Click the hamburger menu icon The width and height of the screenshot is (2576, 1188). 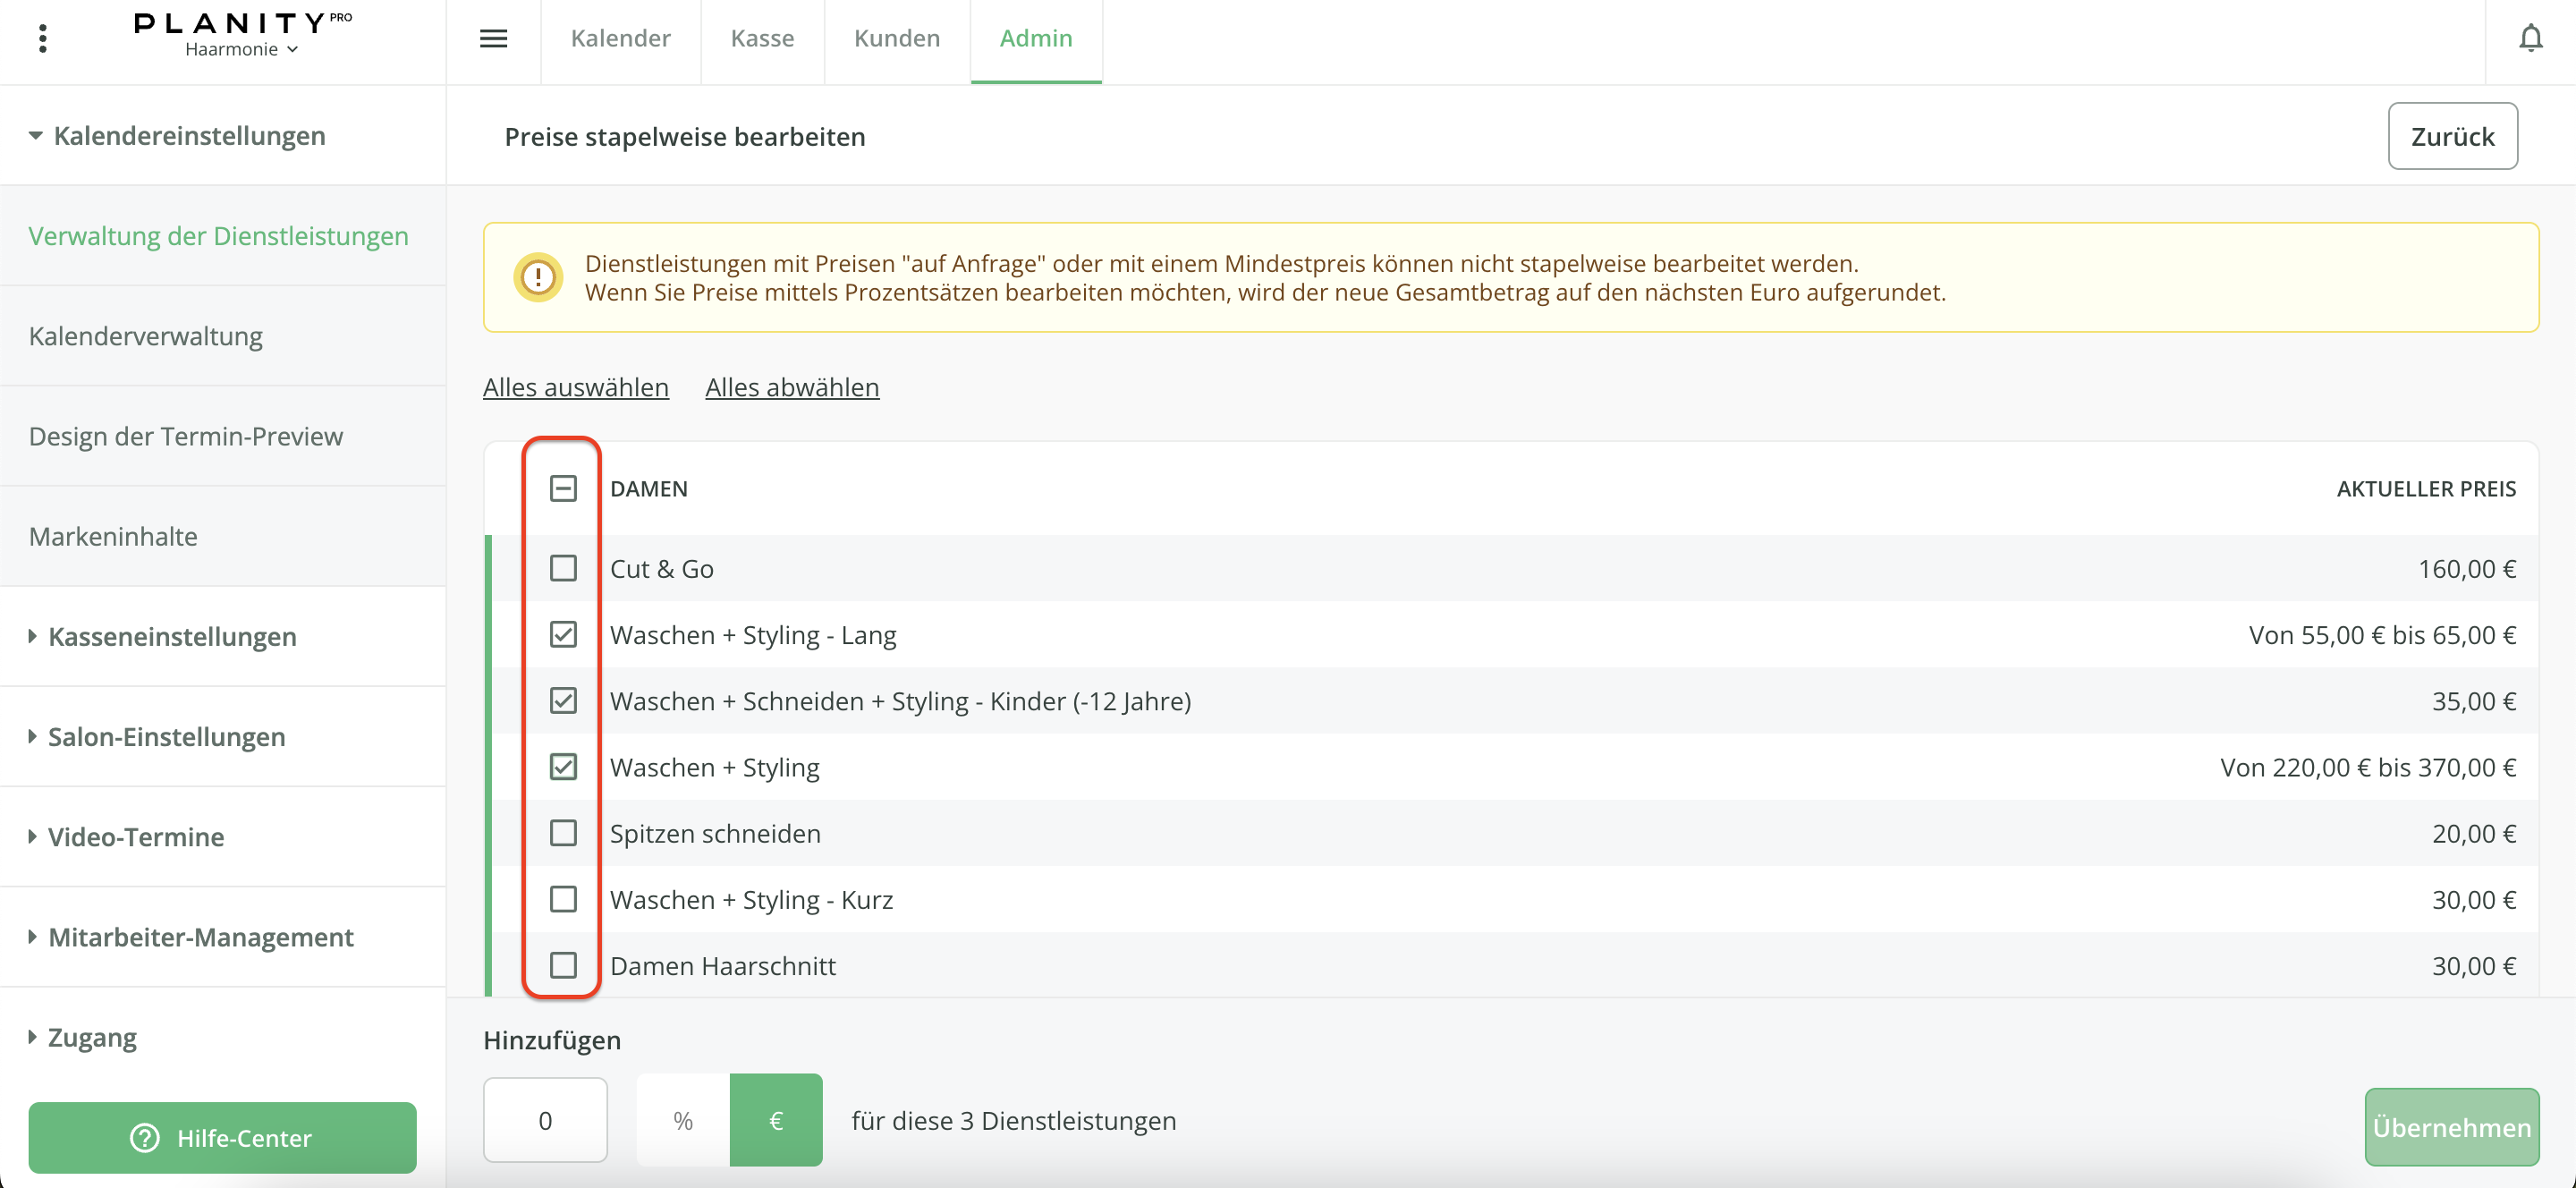coord(493,38)
